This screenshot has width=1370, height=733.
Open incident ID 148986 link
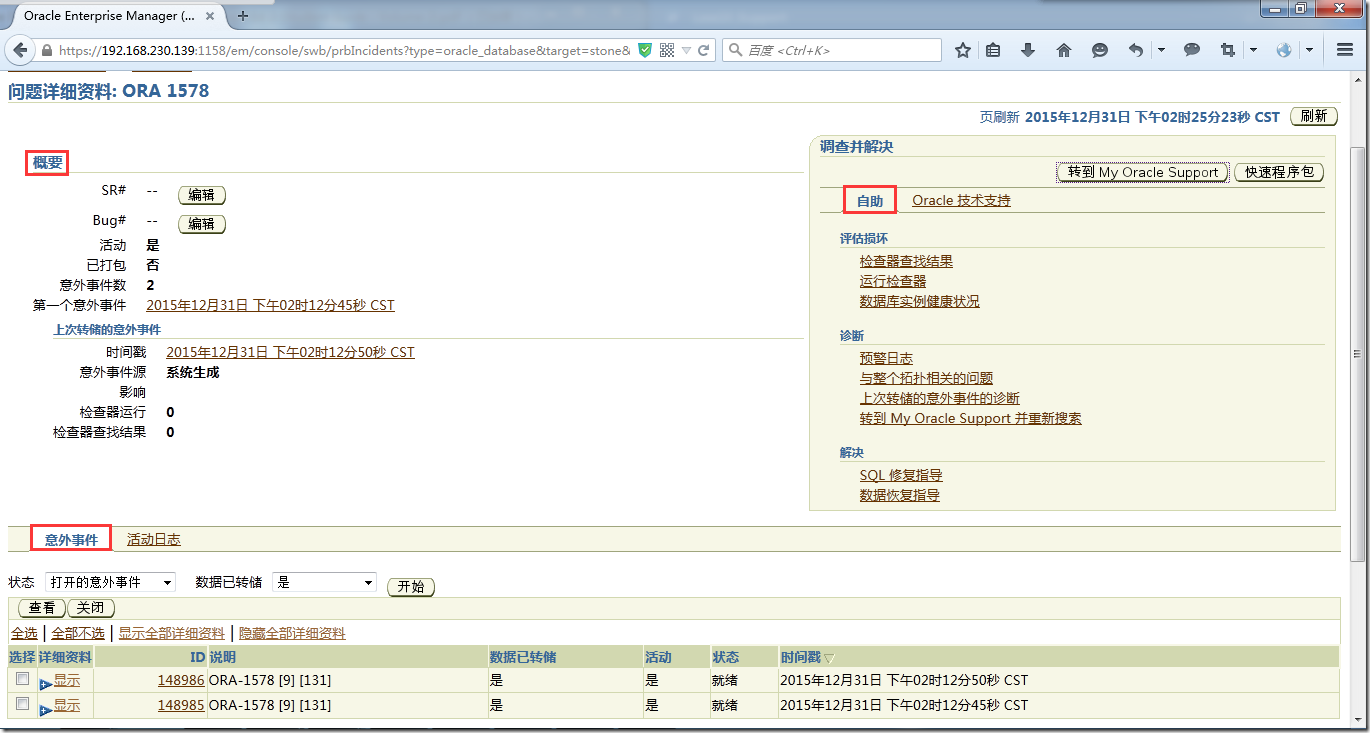181,680
